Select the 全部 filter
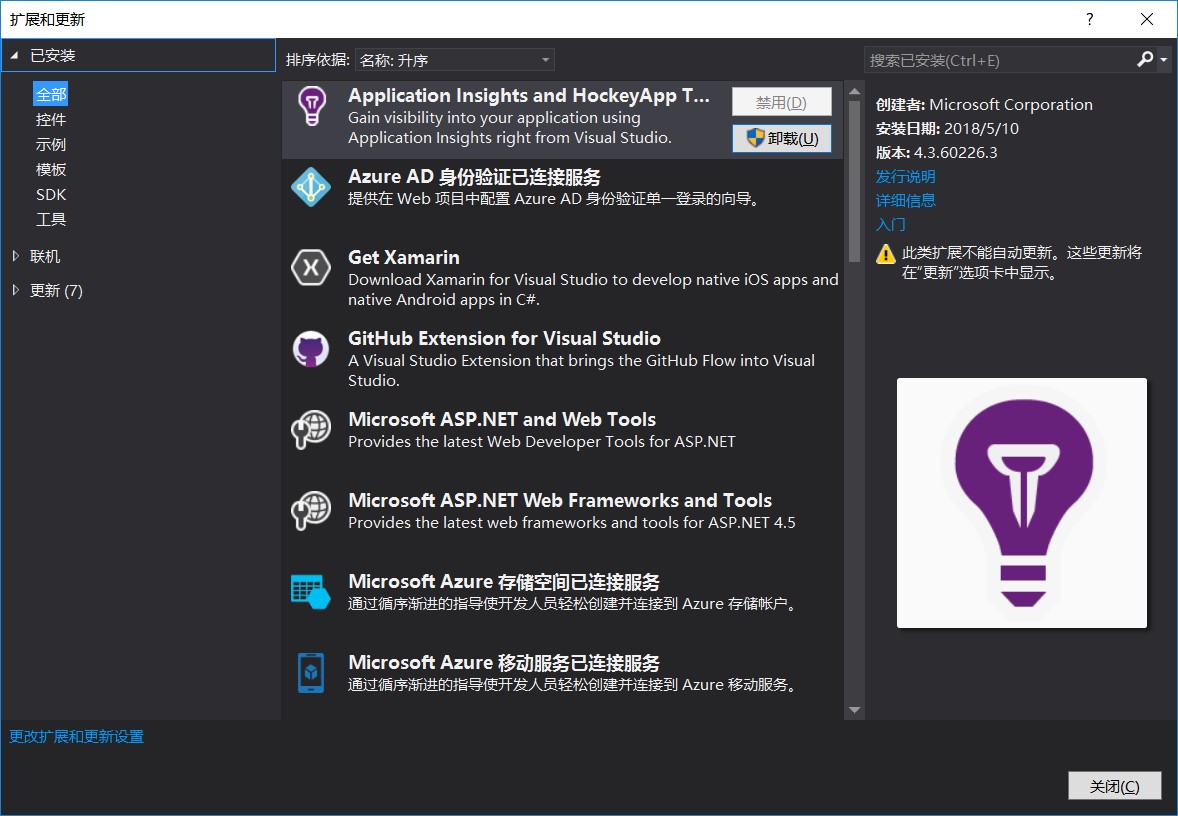 [51, 95]
